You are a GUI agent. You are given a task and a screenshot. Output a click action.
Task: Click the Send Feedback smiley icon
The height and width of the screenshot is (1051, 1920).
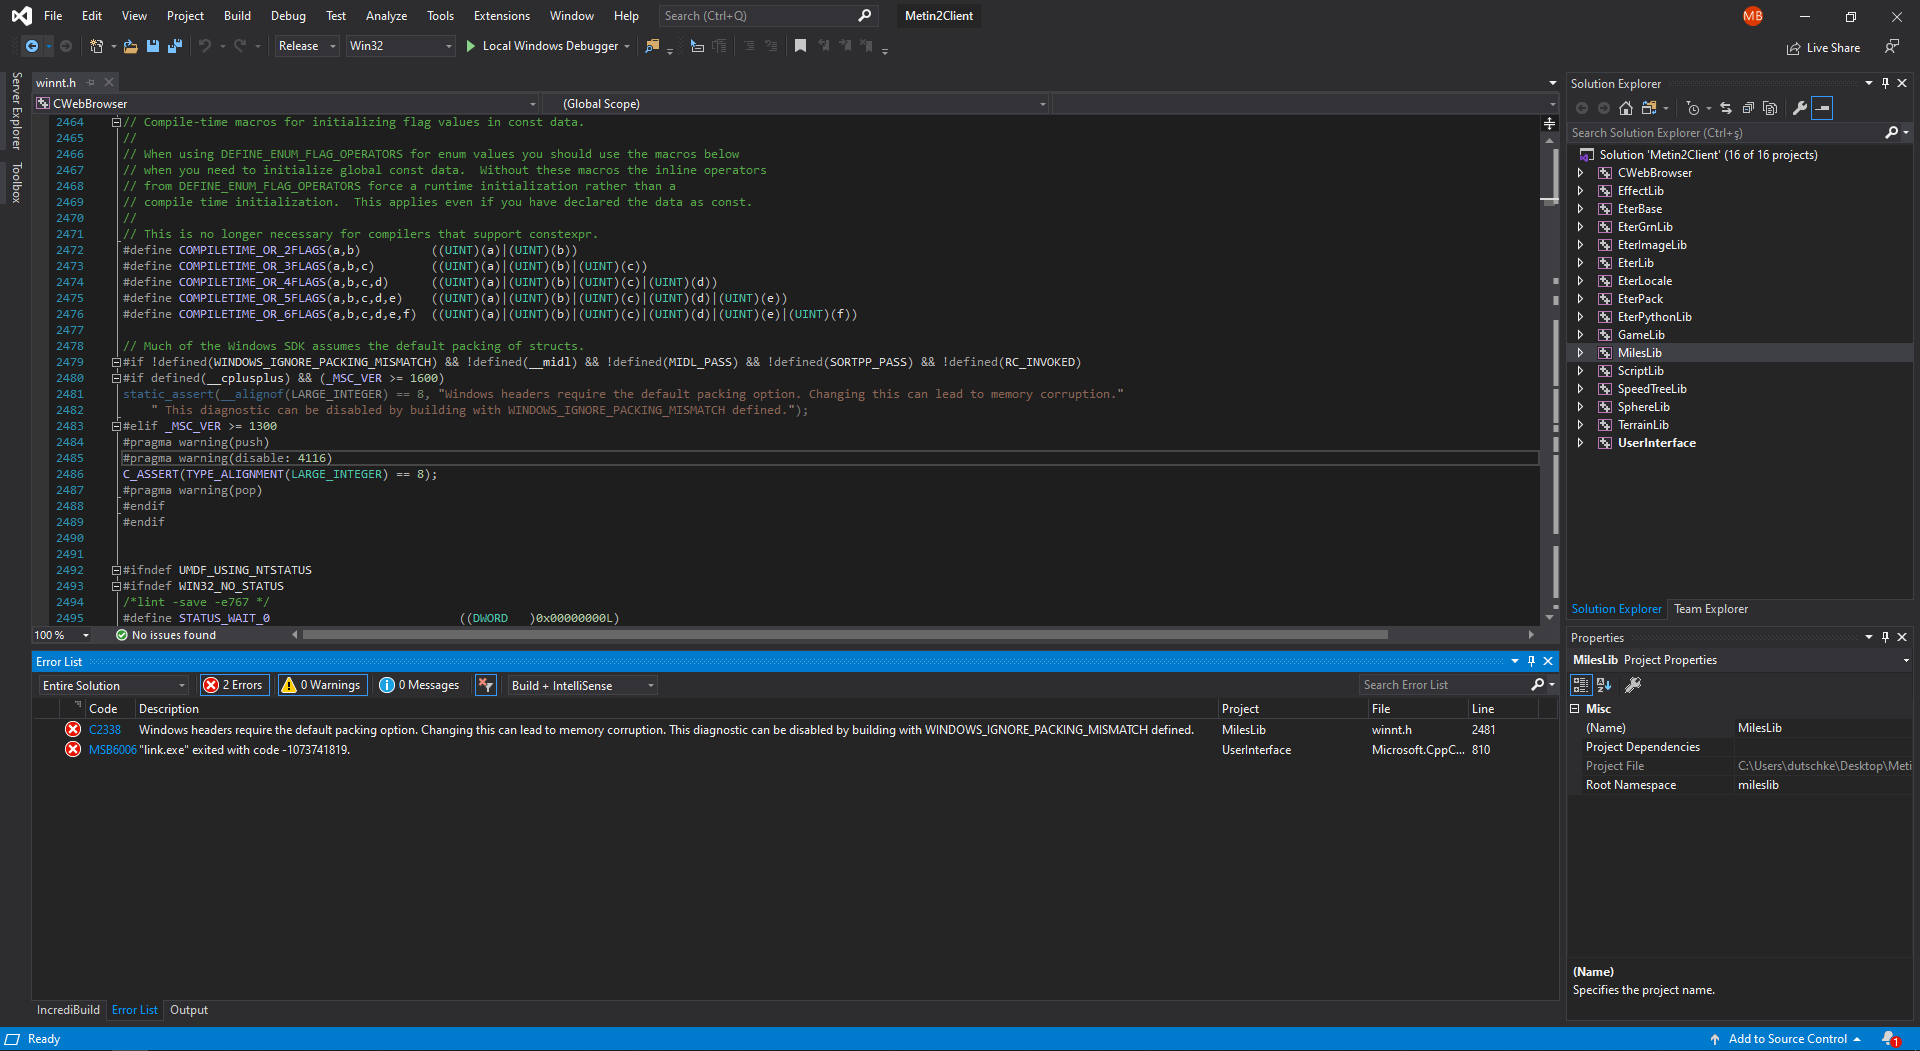pos(1892,47)
